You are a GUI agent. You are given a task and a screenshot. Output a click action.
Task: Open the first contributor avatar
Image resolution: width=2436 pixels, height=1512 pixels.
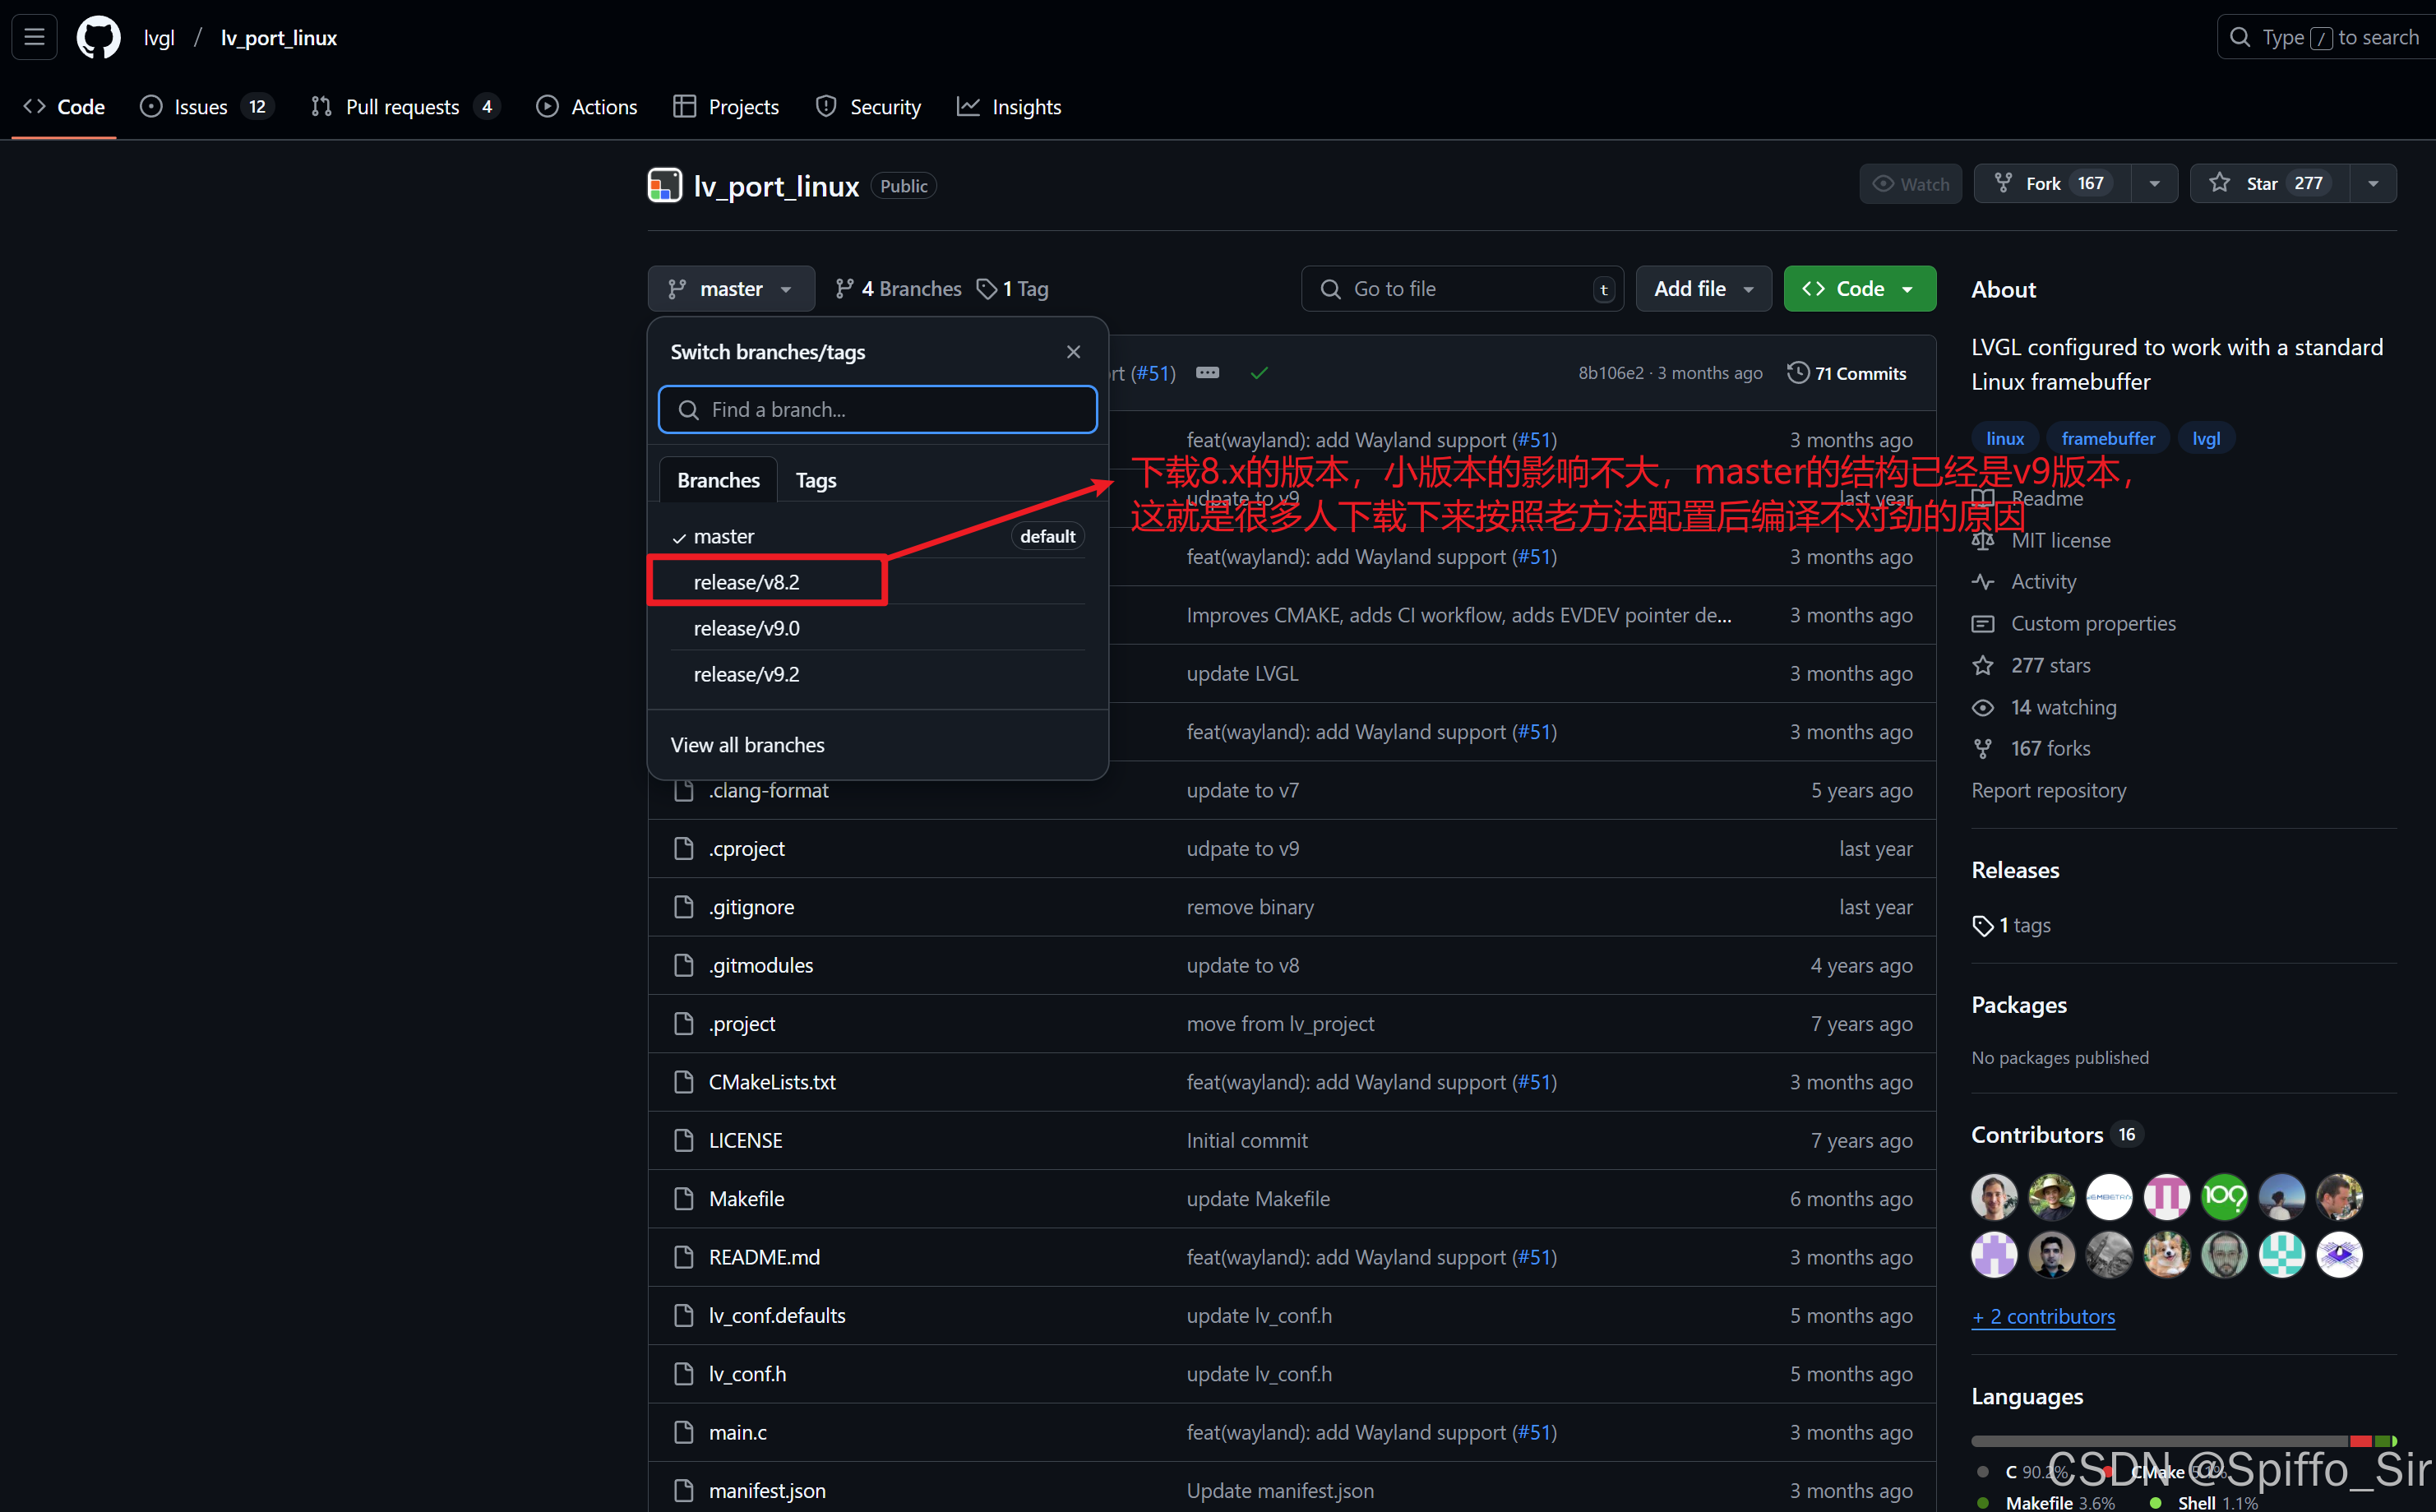pyautogui.click(x=1994, y=1196)
